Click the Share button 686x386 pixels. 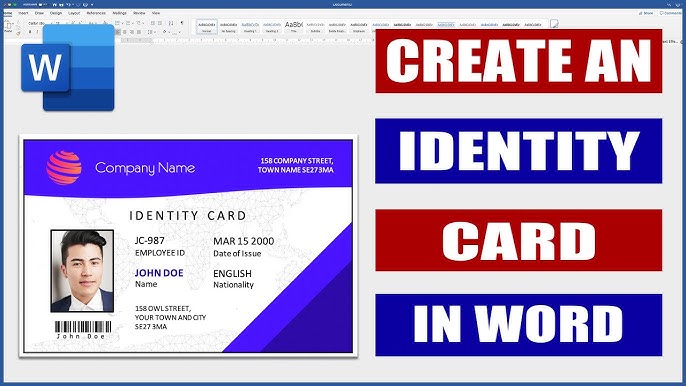pyautogui.click(x=646, y=13)
